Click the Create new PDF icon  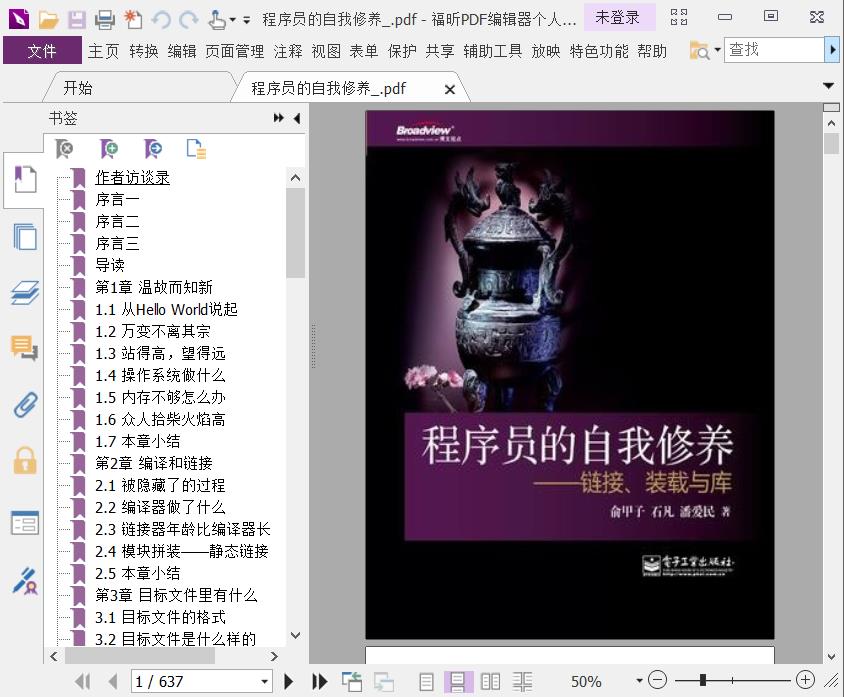pyautogui.click(x=133, y=20)
